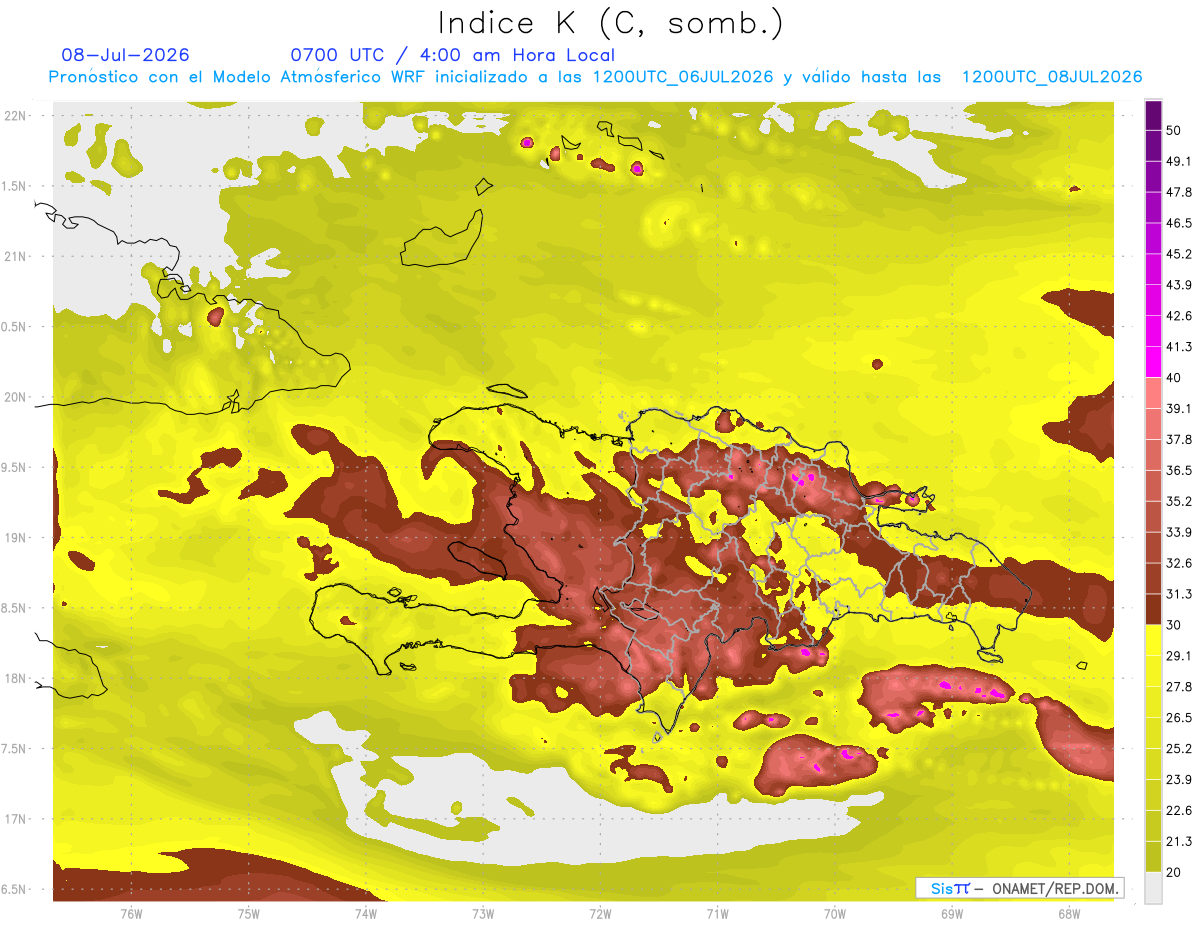Click the legend value 35.2

pos(1178,501)
